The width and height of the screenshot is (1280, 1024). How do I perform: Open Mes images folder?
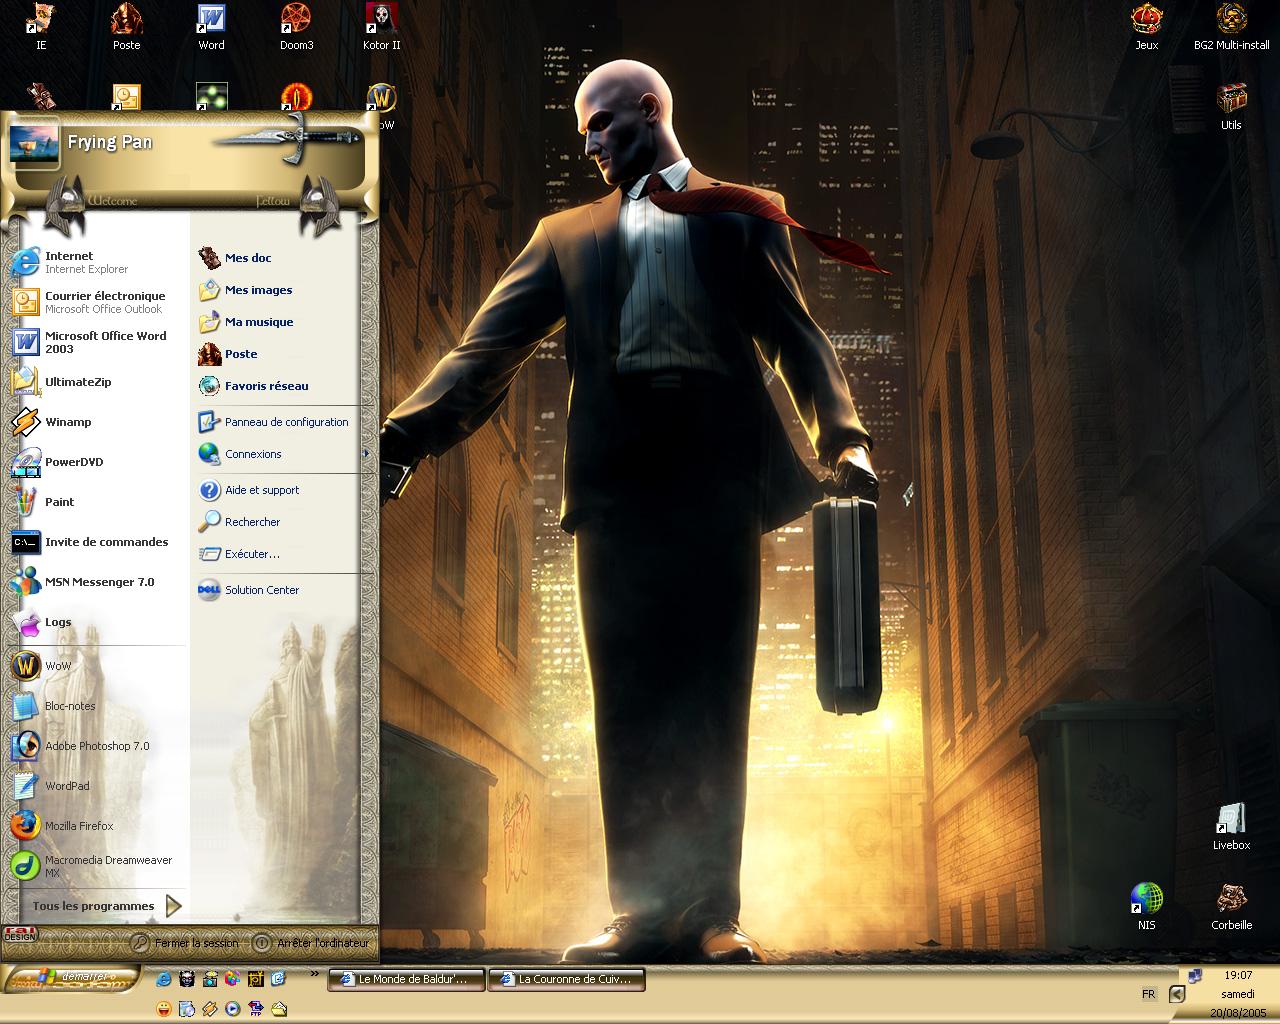[x=276, y=290]
